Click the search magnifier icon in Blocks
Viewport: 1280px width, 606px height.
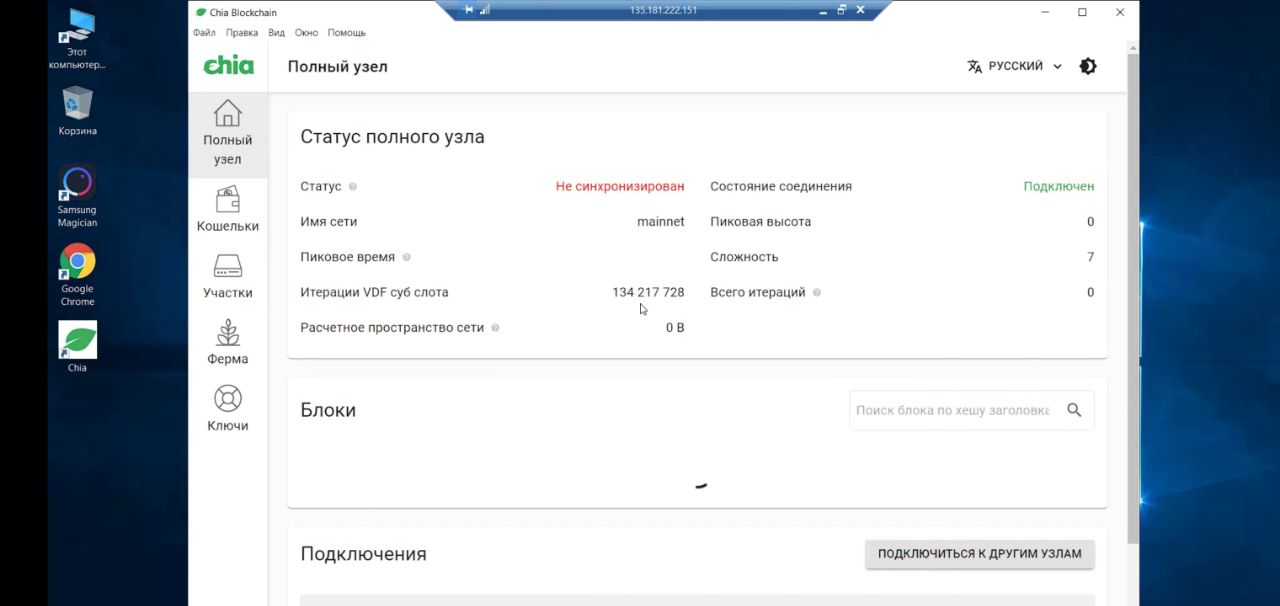1074,410
